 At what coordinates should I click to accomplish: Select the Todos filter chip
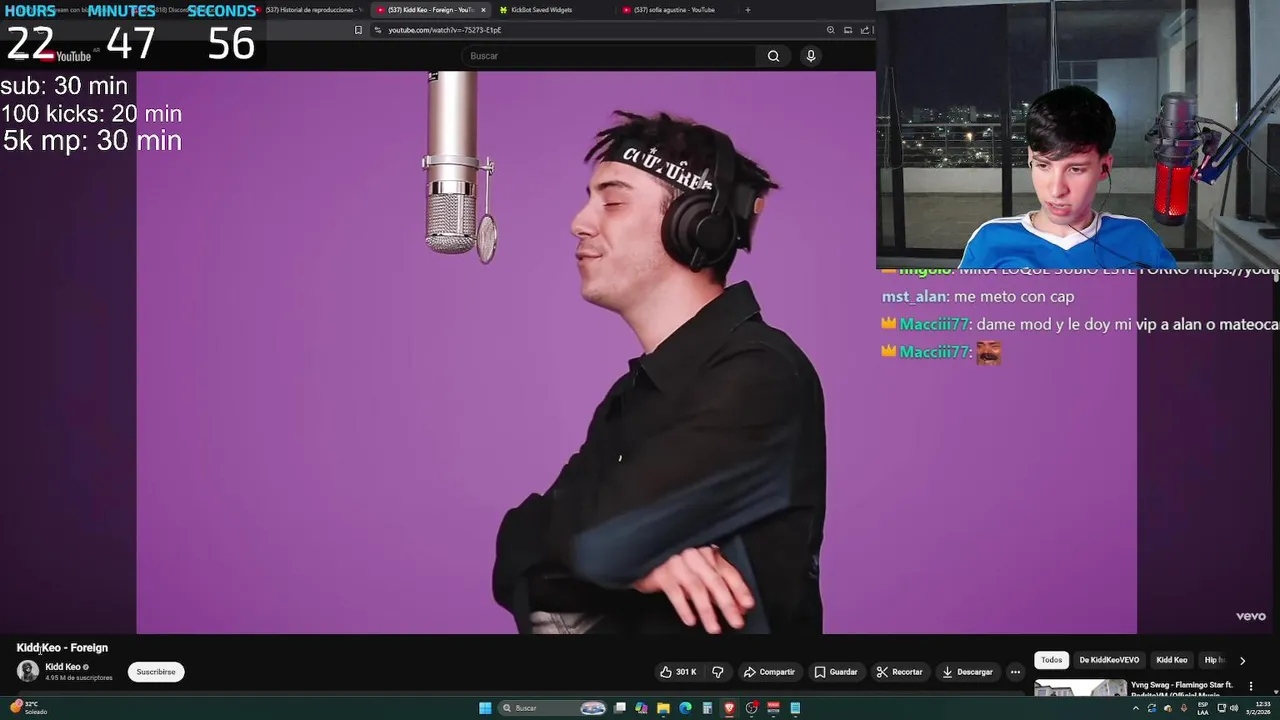coord(1051,660)
